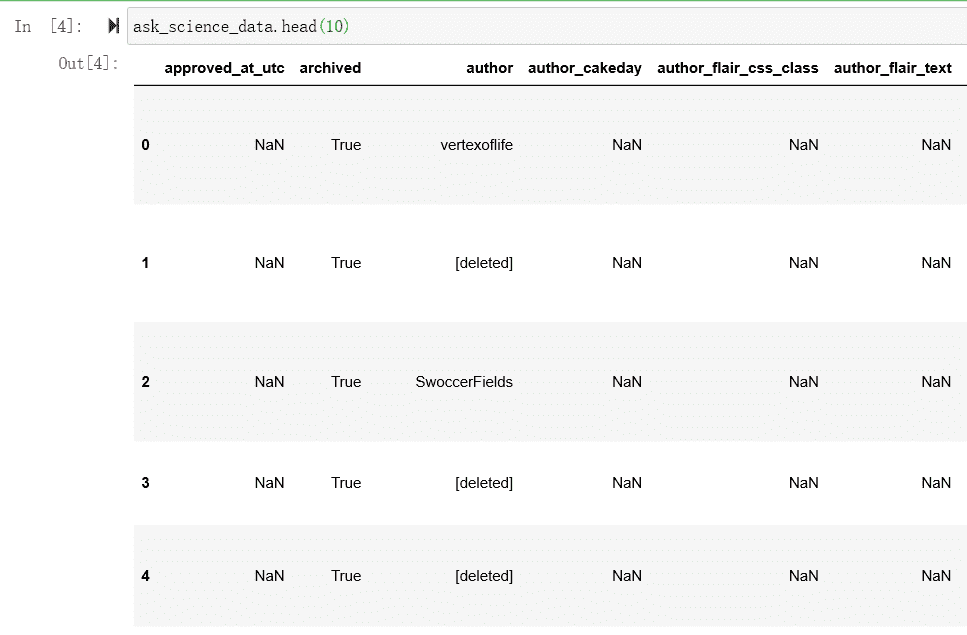Select row index 1 in the table
The width and height of the screenshot is (967, 635).
point(146,263)
